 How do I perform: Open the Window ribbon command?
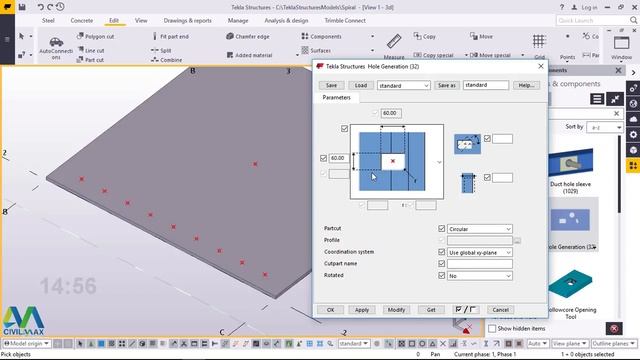click(x=622, y=47)
